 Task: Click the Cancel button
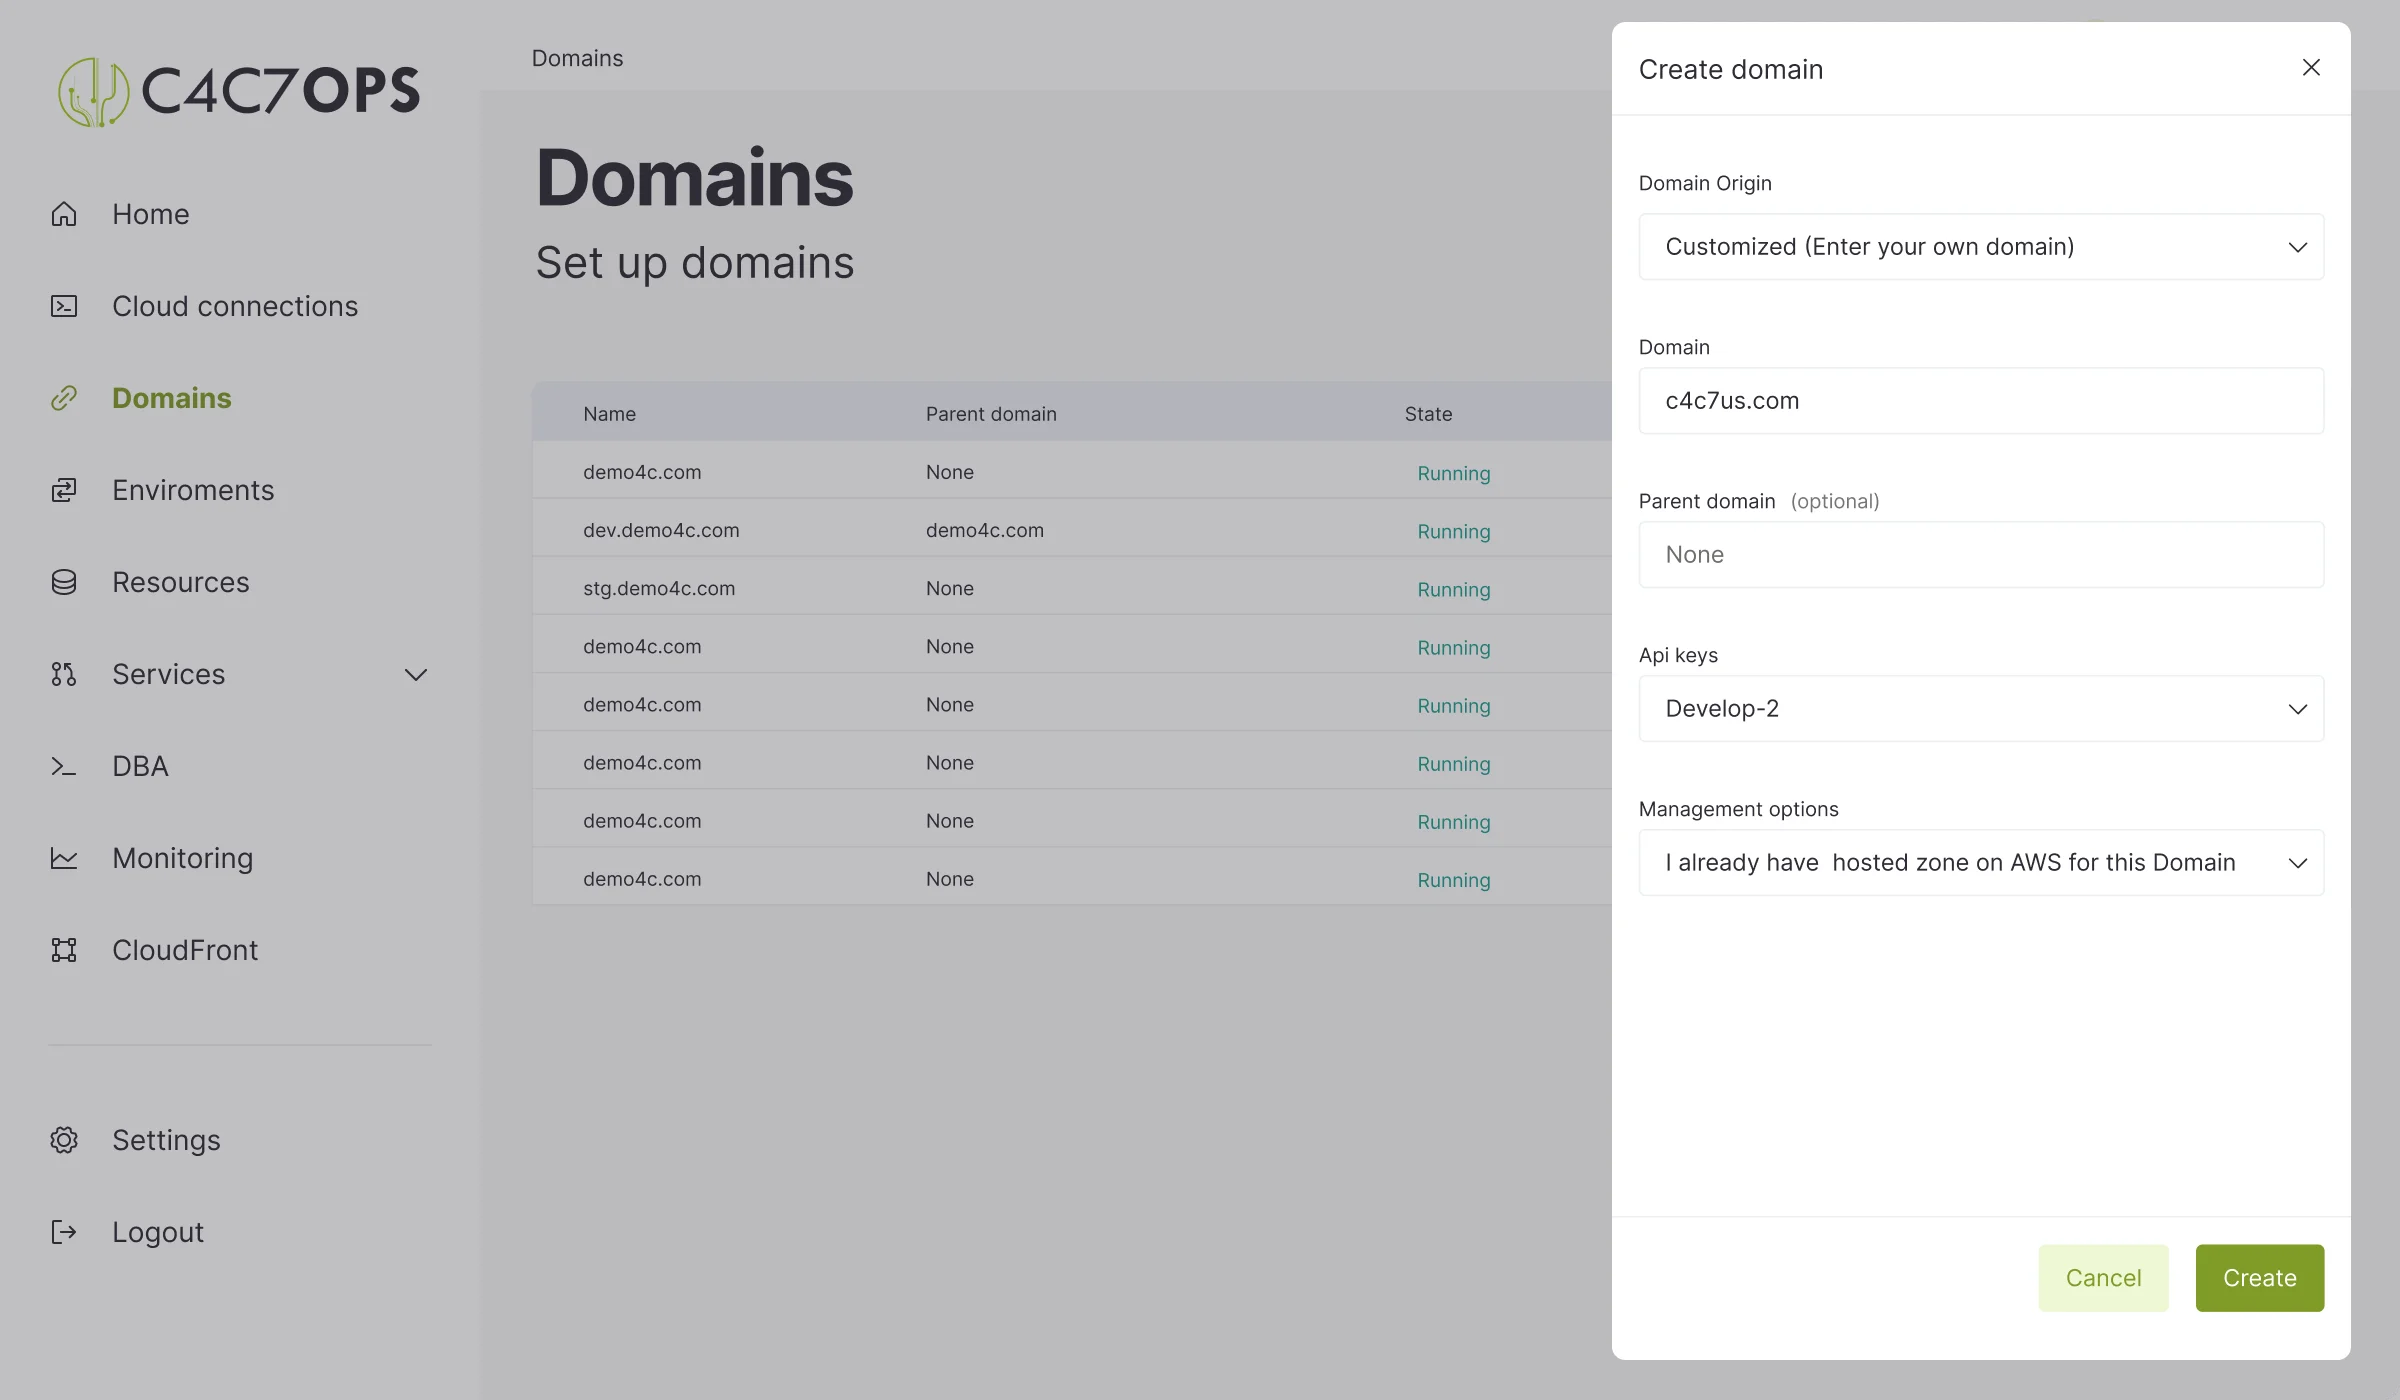point(2103,1278)
